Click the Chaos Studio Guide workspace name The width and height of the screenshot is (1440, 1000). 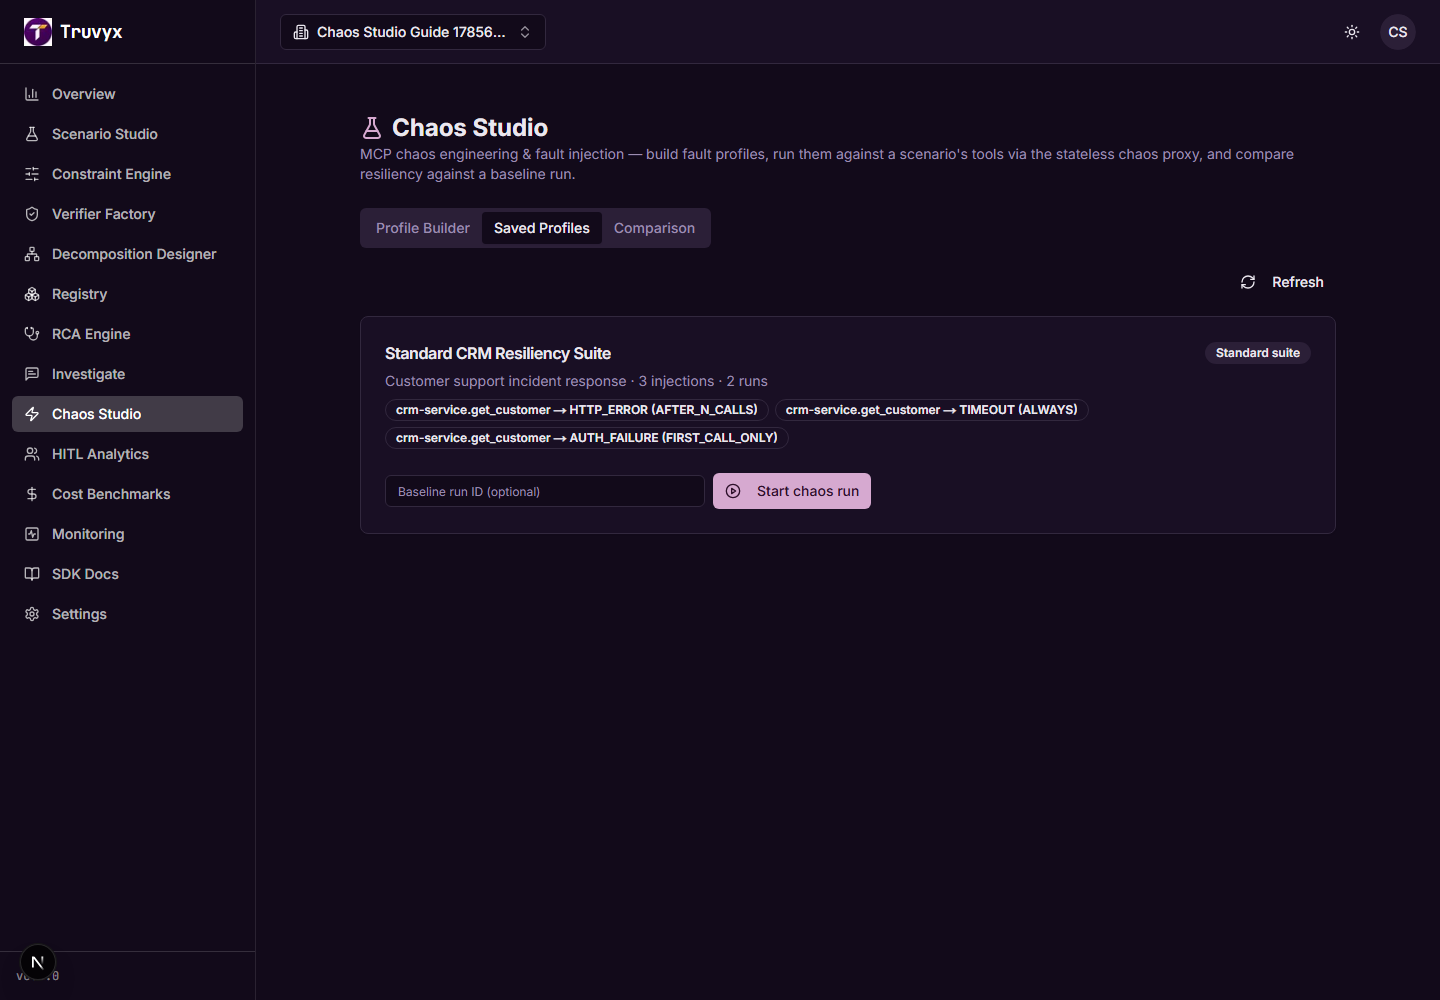click(411, 32)
